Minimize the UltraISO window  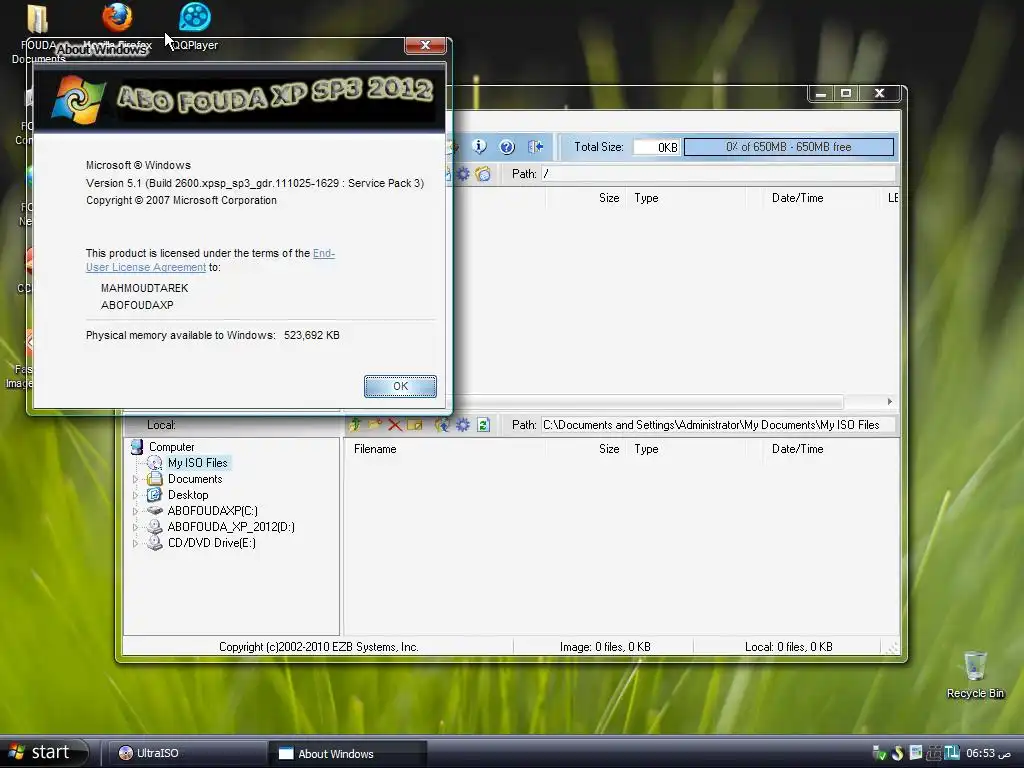coord(821,93)
